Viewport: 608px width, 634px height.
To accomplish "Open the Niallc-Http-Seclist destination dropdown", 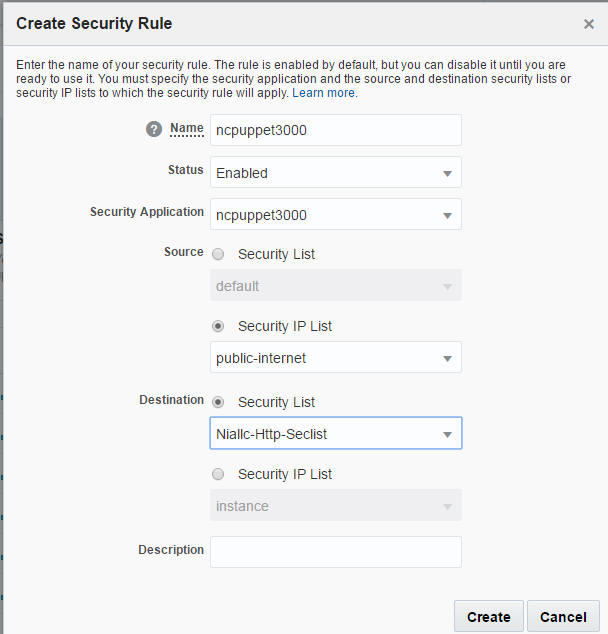I will [336, 433].
